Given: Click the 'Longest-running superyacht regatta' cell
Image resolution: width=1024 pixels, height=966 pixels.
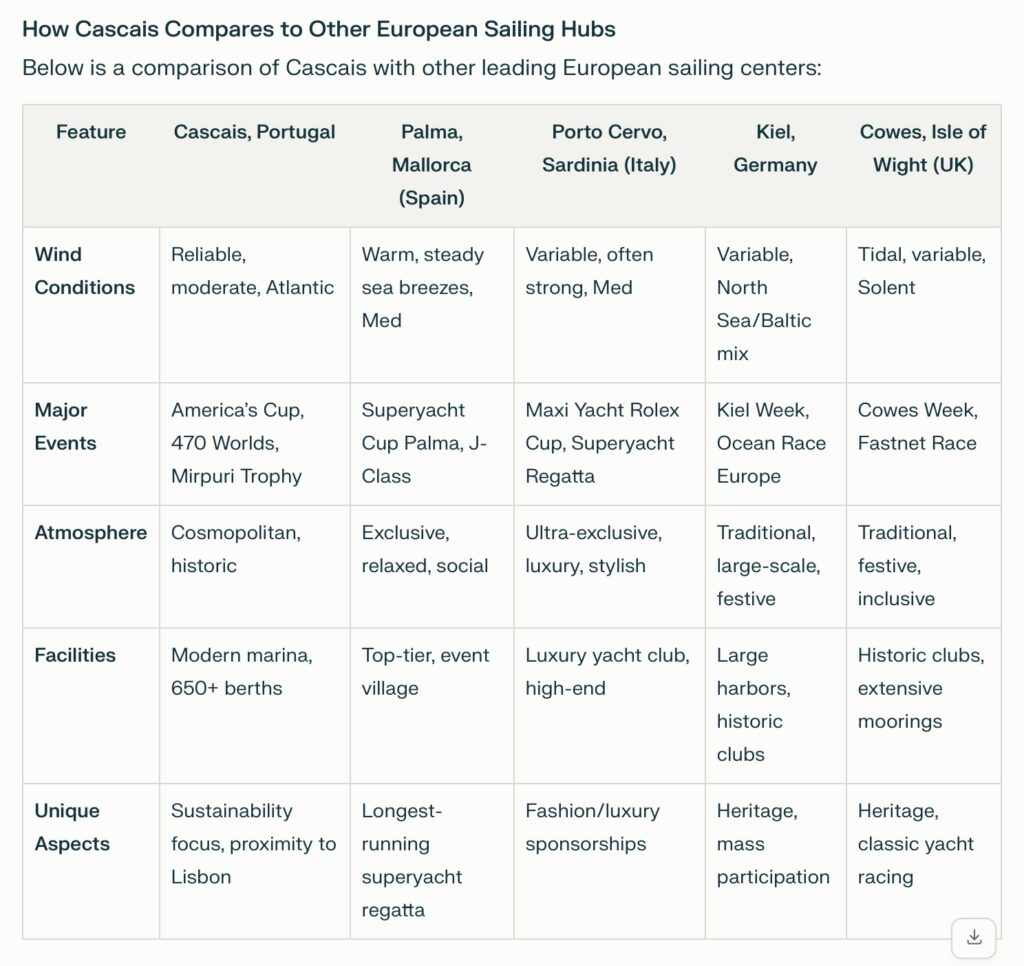Looking at the screenshot, I should coord(412,860).
